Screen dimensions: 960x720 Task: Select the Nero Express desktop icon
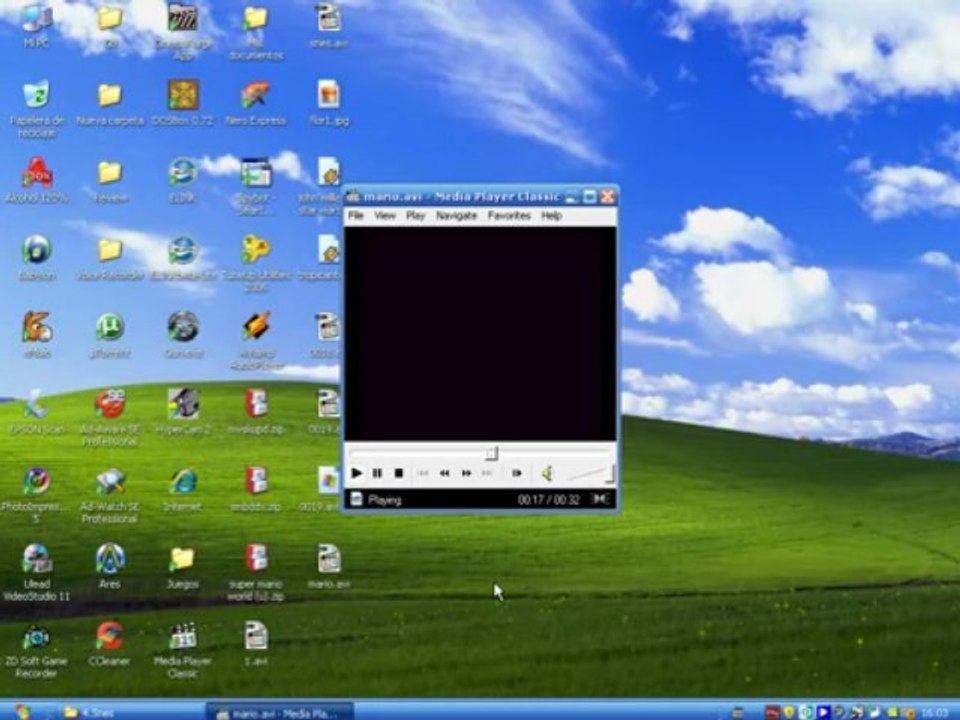[255, 102]
